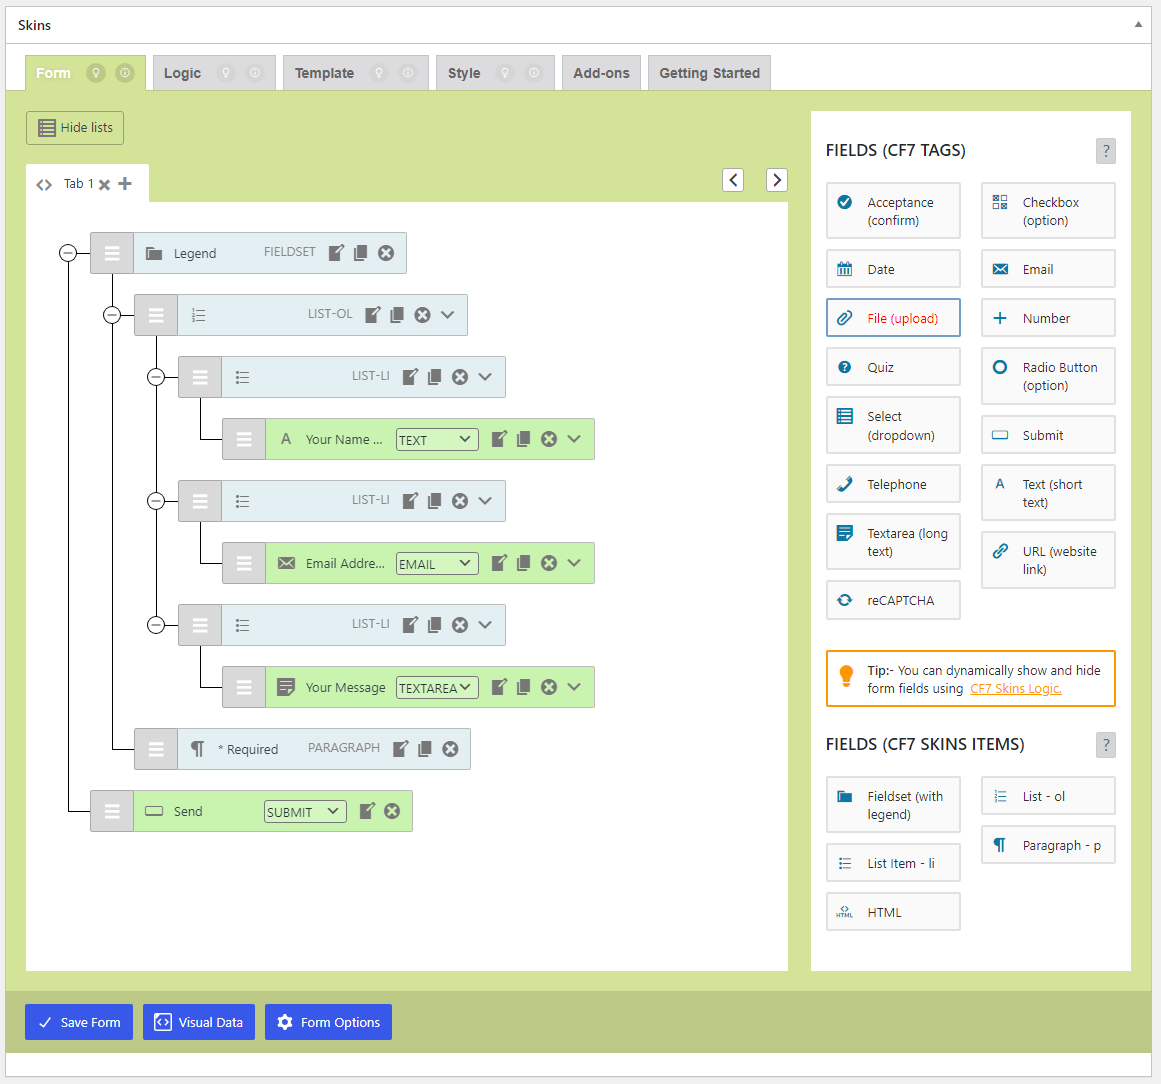Edit the Legend fieldset row
Screen dimensions: 1161x1084
336,253
